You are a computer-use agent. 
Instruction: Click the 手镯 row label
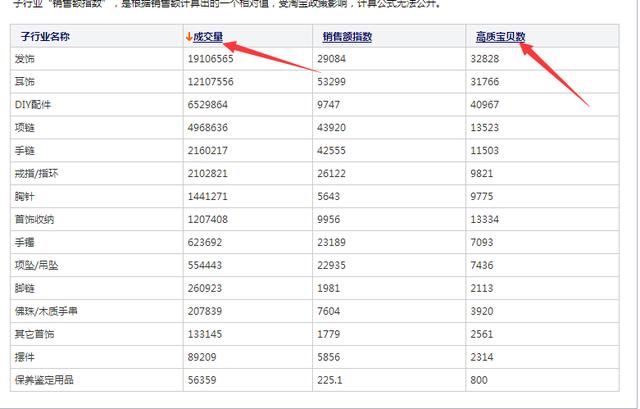[x=25, y=241]
